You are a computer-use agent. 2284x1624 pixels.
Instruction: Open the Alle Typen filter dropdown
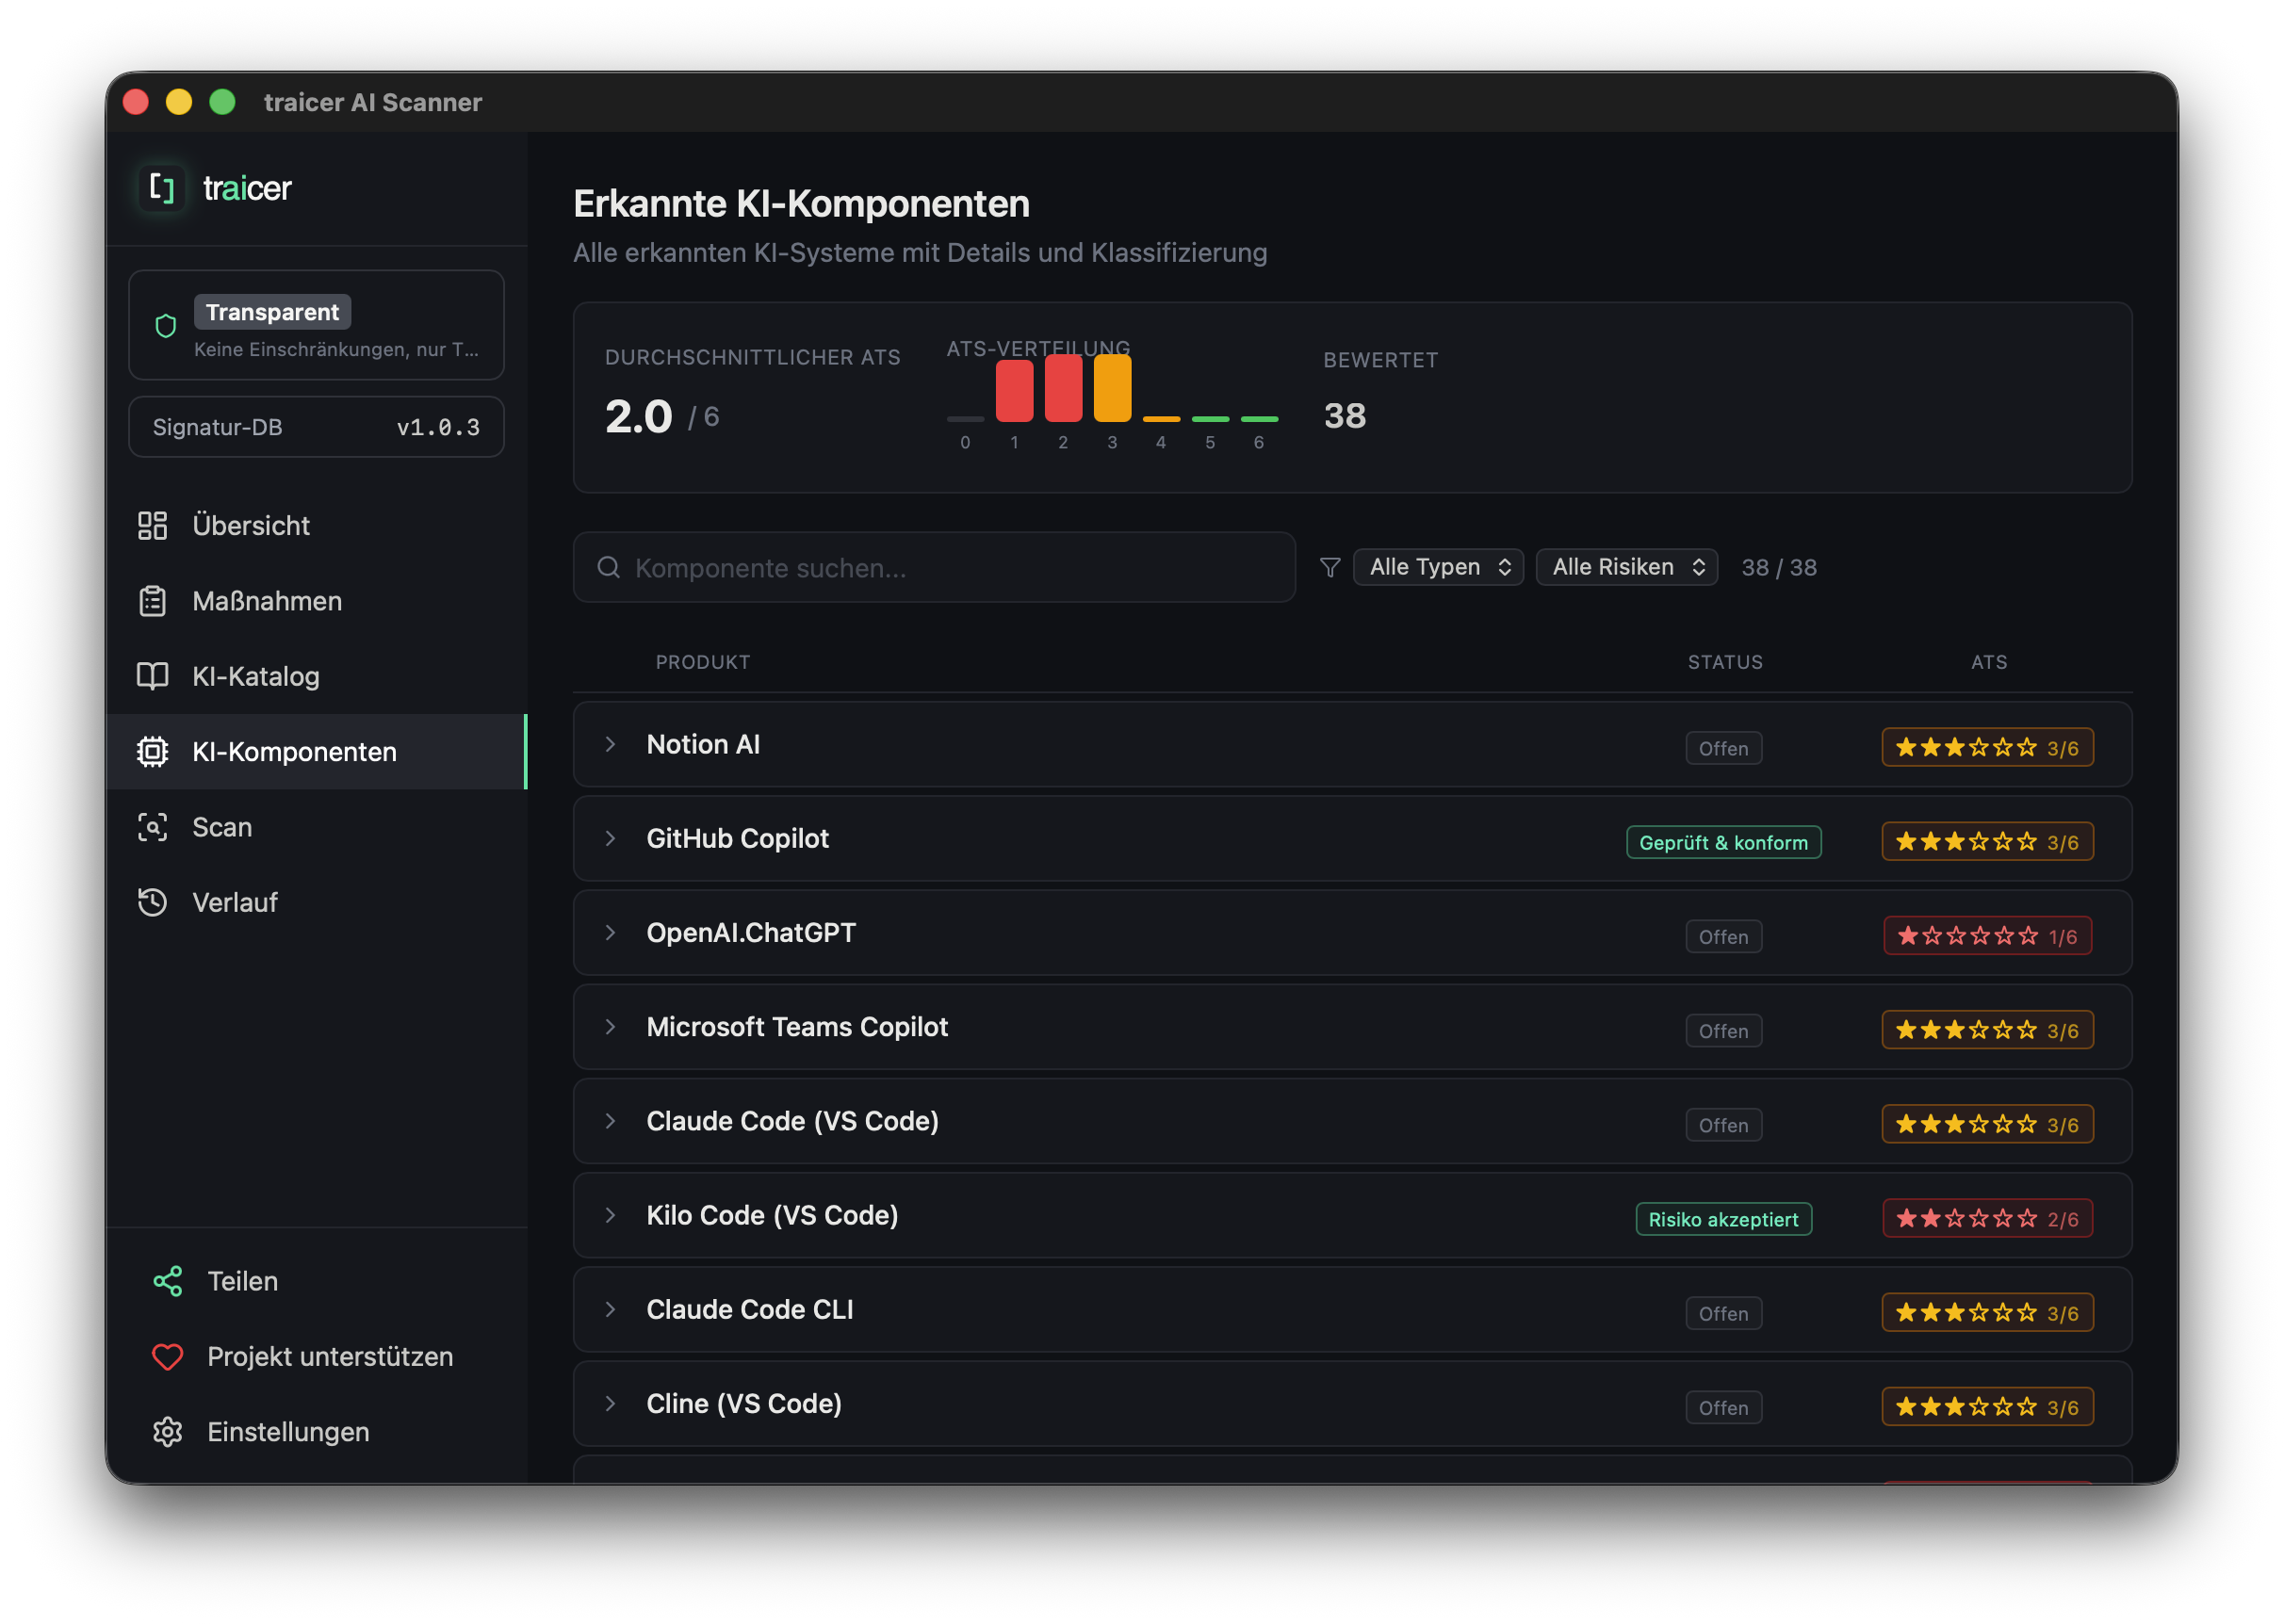pos(1437,567)
